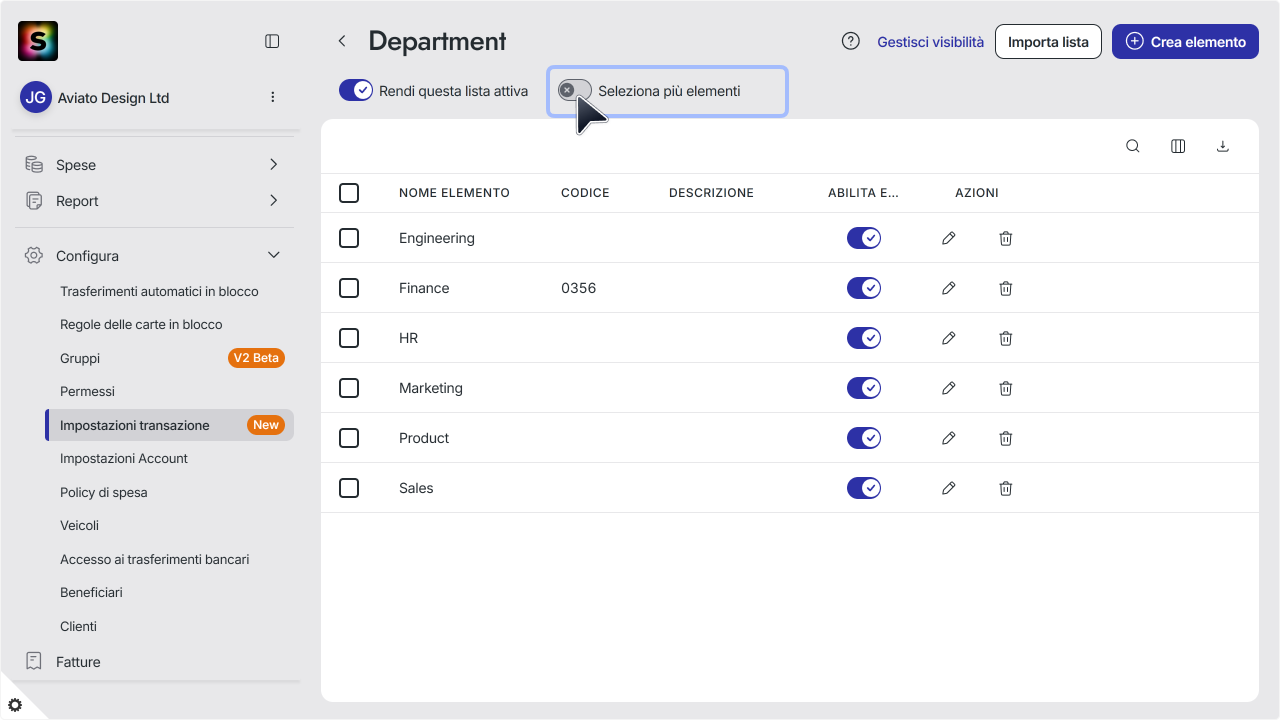Image resolution: width=1280 pixels, height=720 pixels.
Task: Open Regole delle carte in blocco
Action: tap(141, 325)
